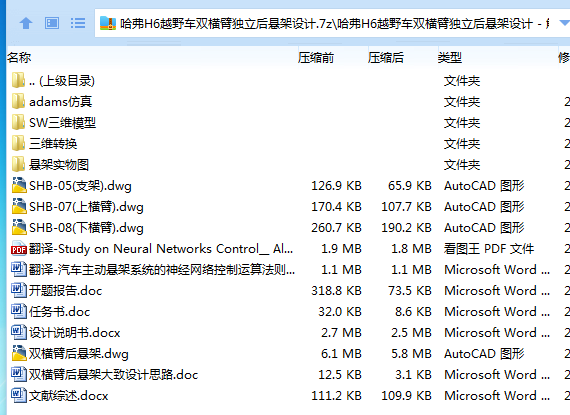Select the Word icon of 开题报告.doc
Viewport: 570px width, 415px height.
(19, 291)
